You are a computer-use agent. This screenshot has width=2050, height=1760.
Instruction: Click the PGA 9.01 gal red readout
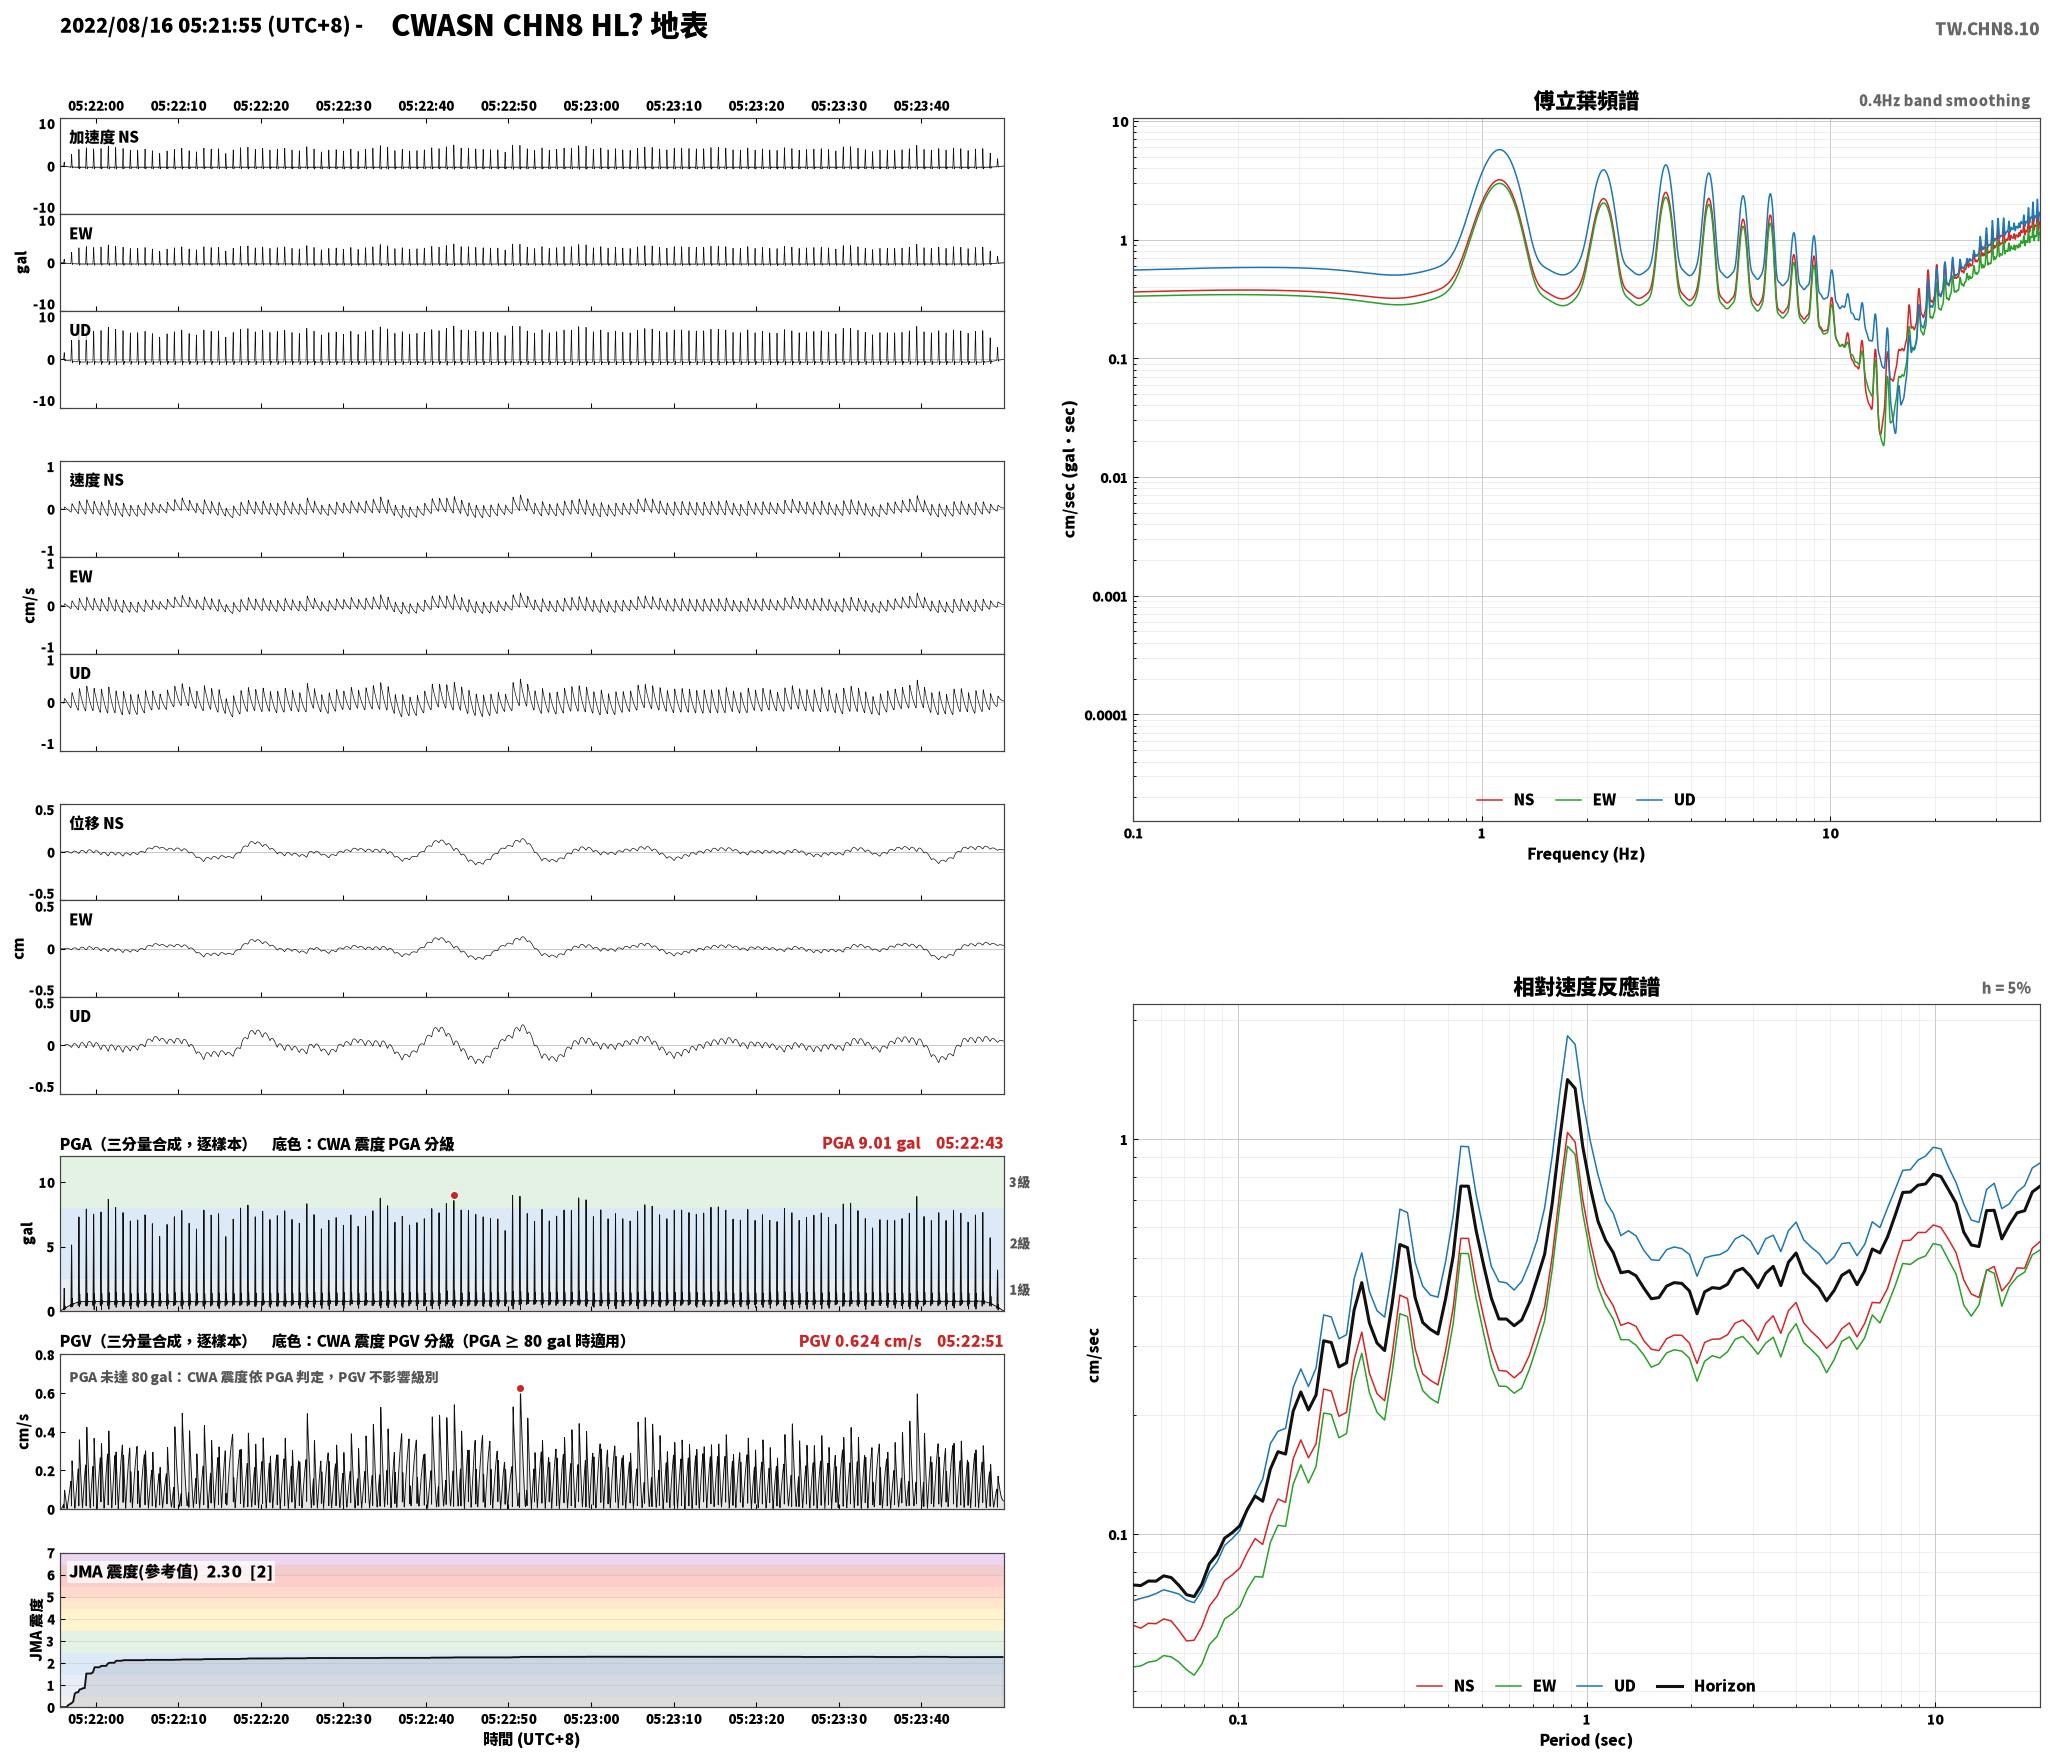pos(871,1142)
